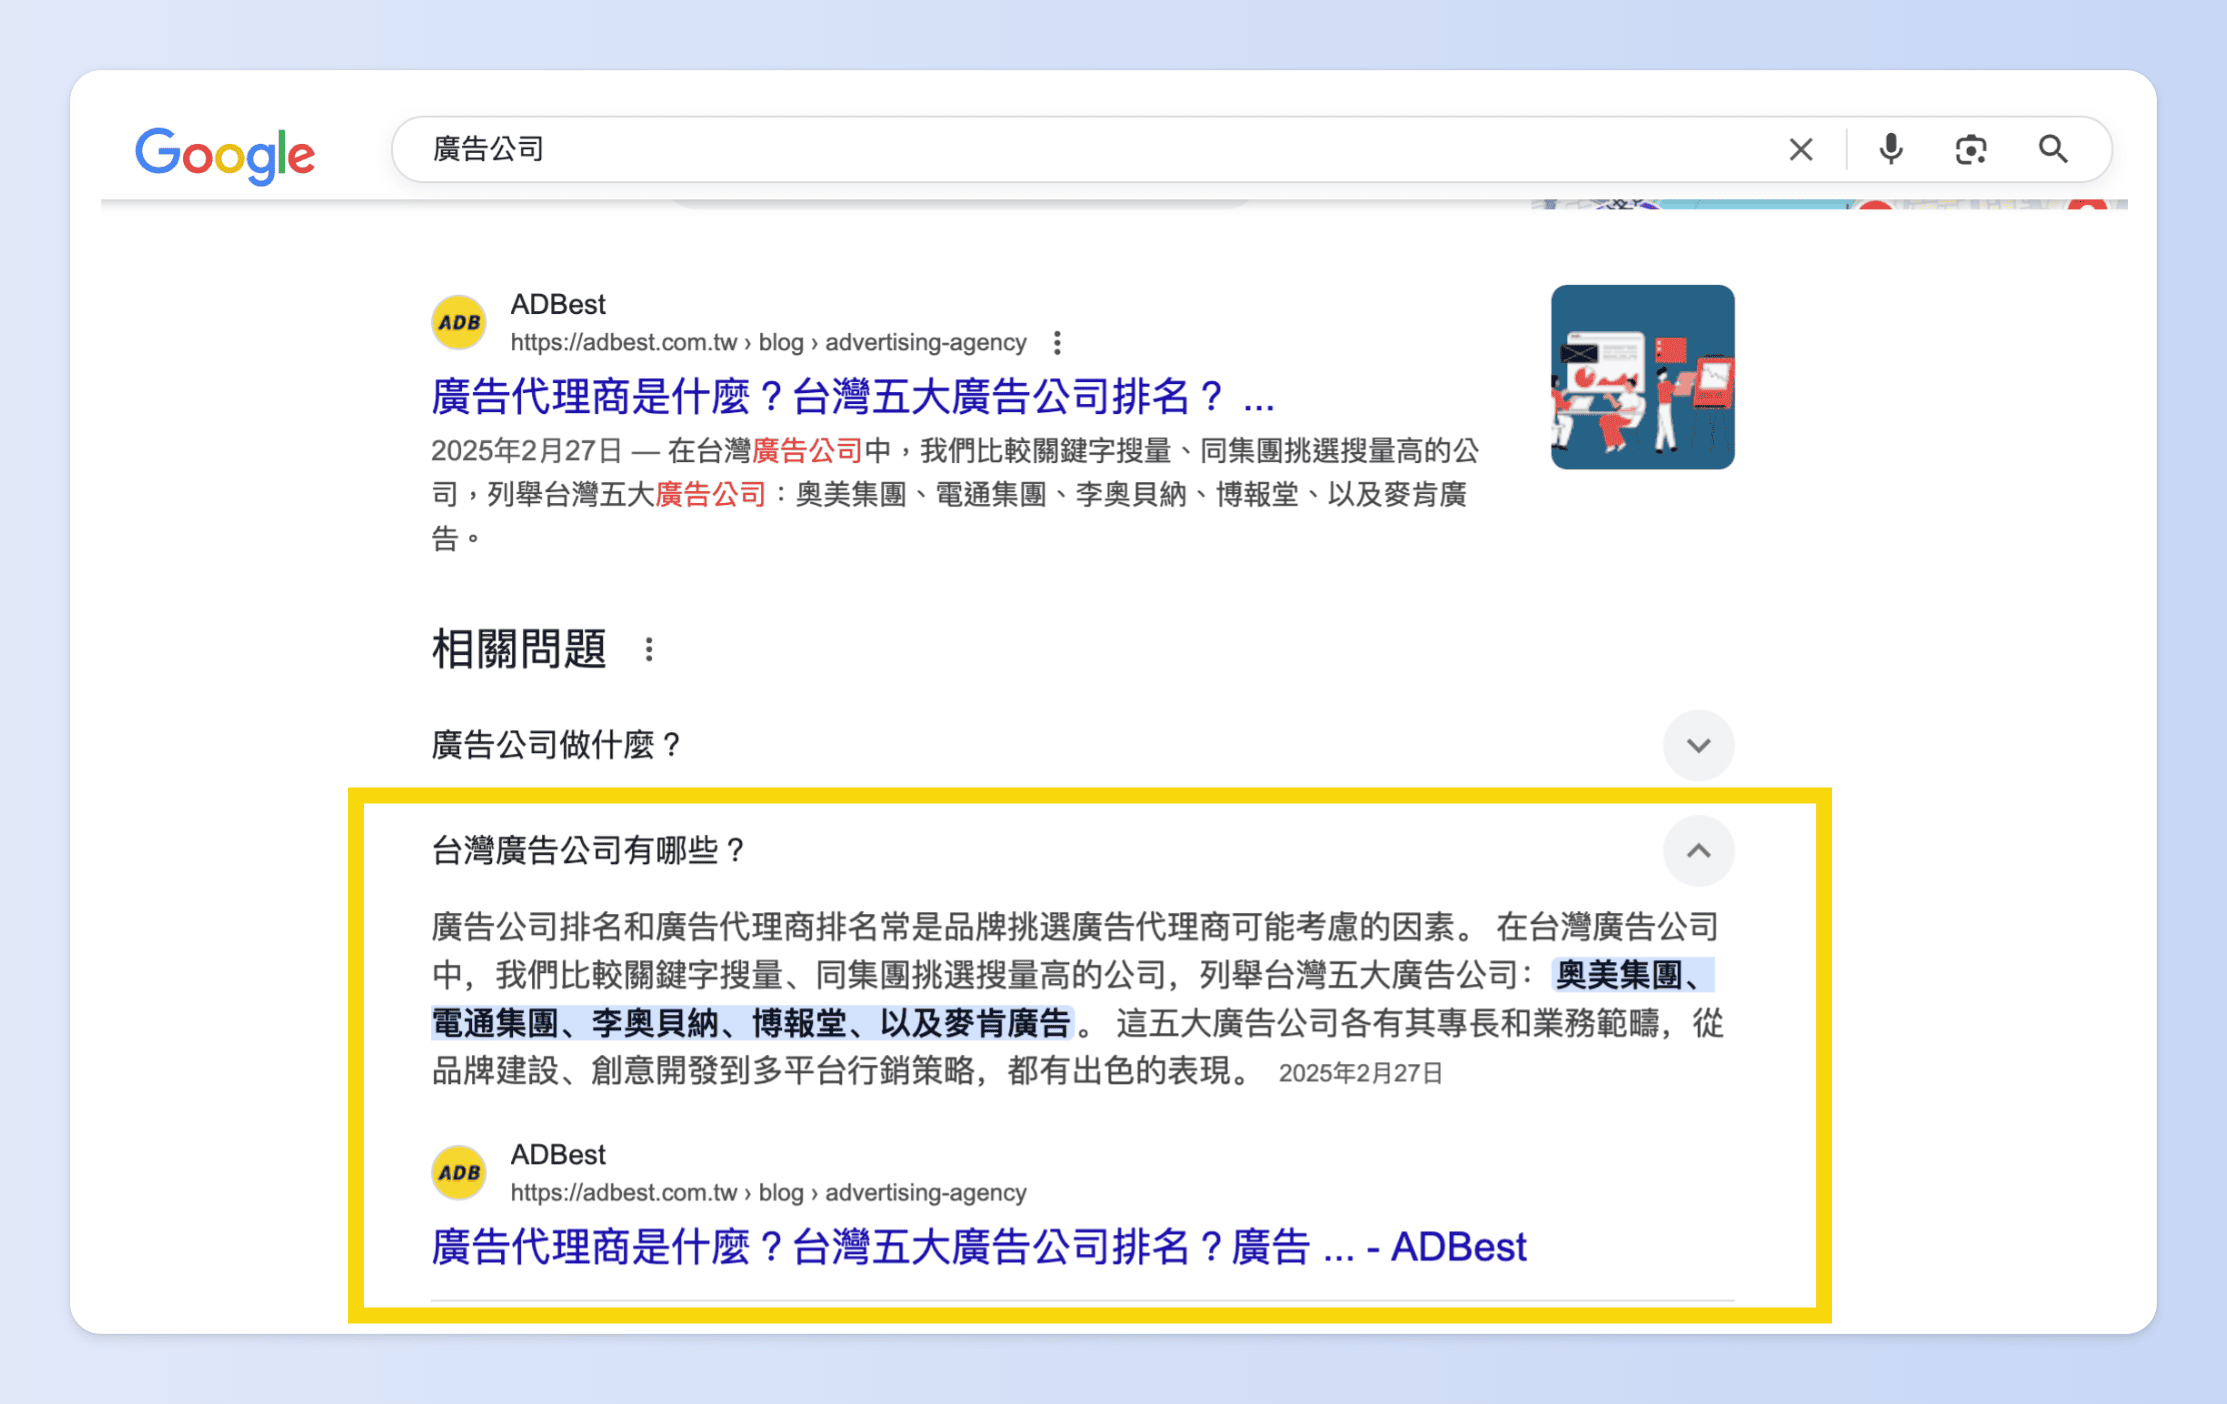Open the link 廣告代理商是什麼？台灣五大廣告公司排名？
Viewport: 2227px width, 1404px height.
pos(851,397)
